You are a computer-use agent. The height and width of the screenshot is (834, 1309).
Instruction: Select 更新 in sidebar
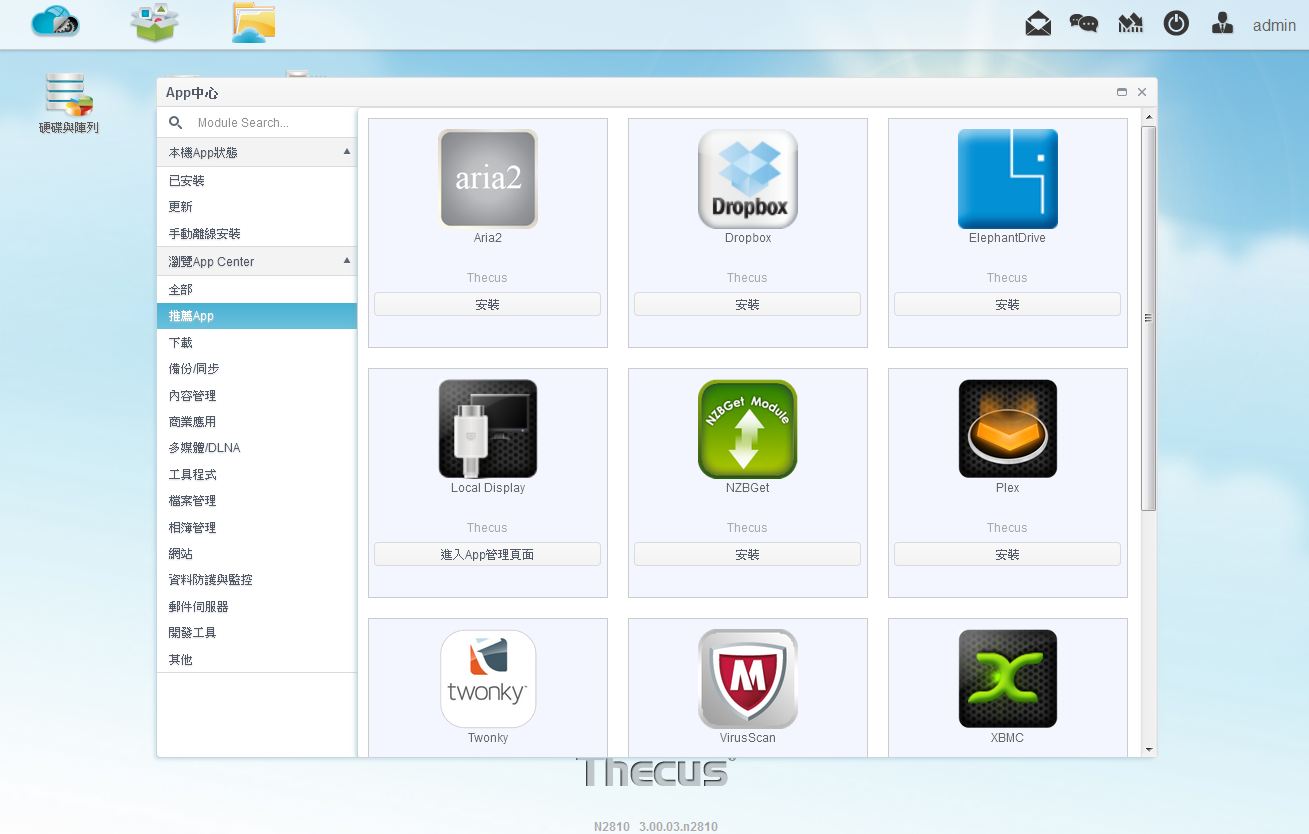click(x=257, y=207)
